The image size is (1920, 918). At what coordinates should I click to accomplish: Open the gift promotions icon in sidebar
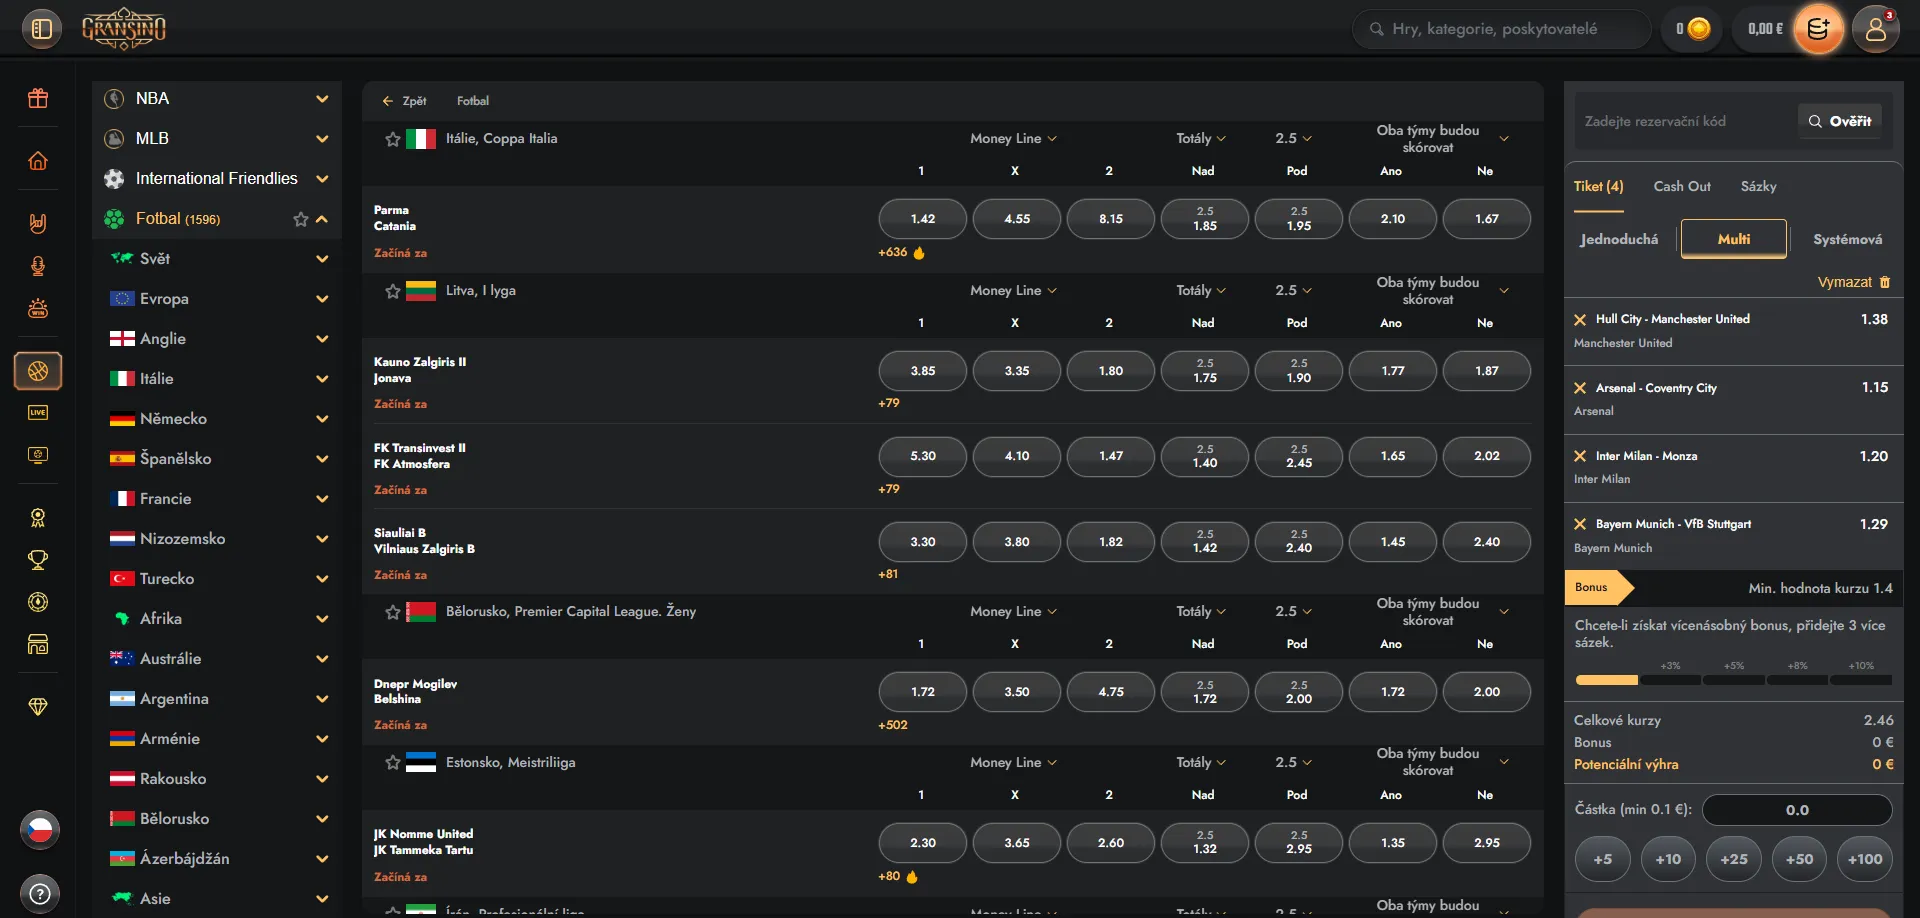tap(38, 98)
